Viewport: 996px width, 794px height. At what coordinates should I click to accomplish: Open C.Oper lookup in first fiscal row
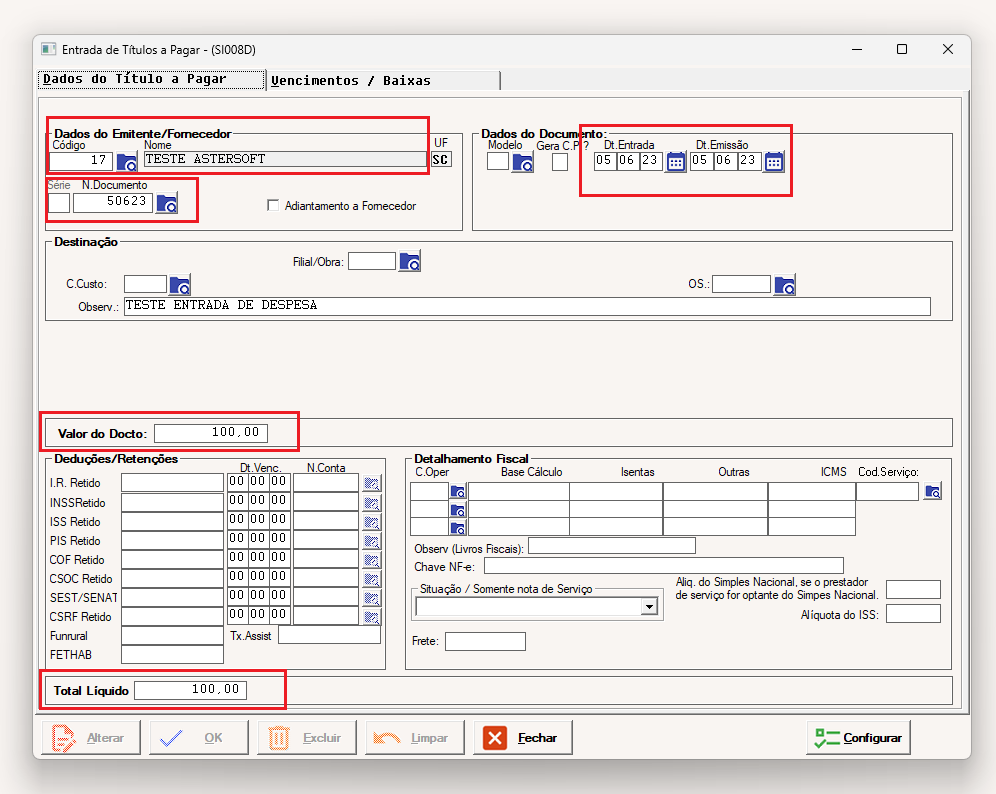pyautogui.click(x=458, y=492)
